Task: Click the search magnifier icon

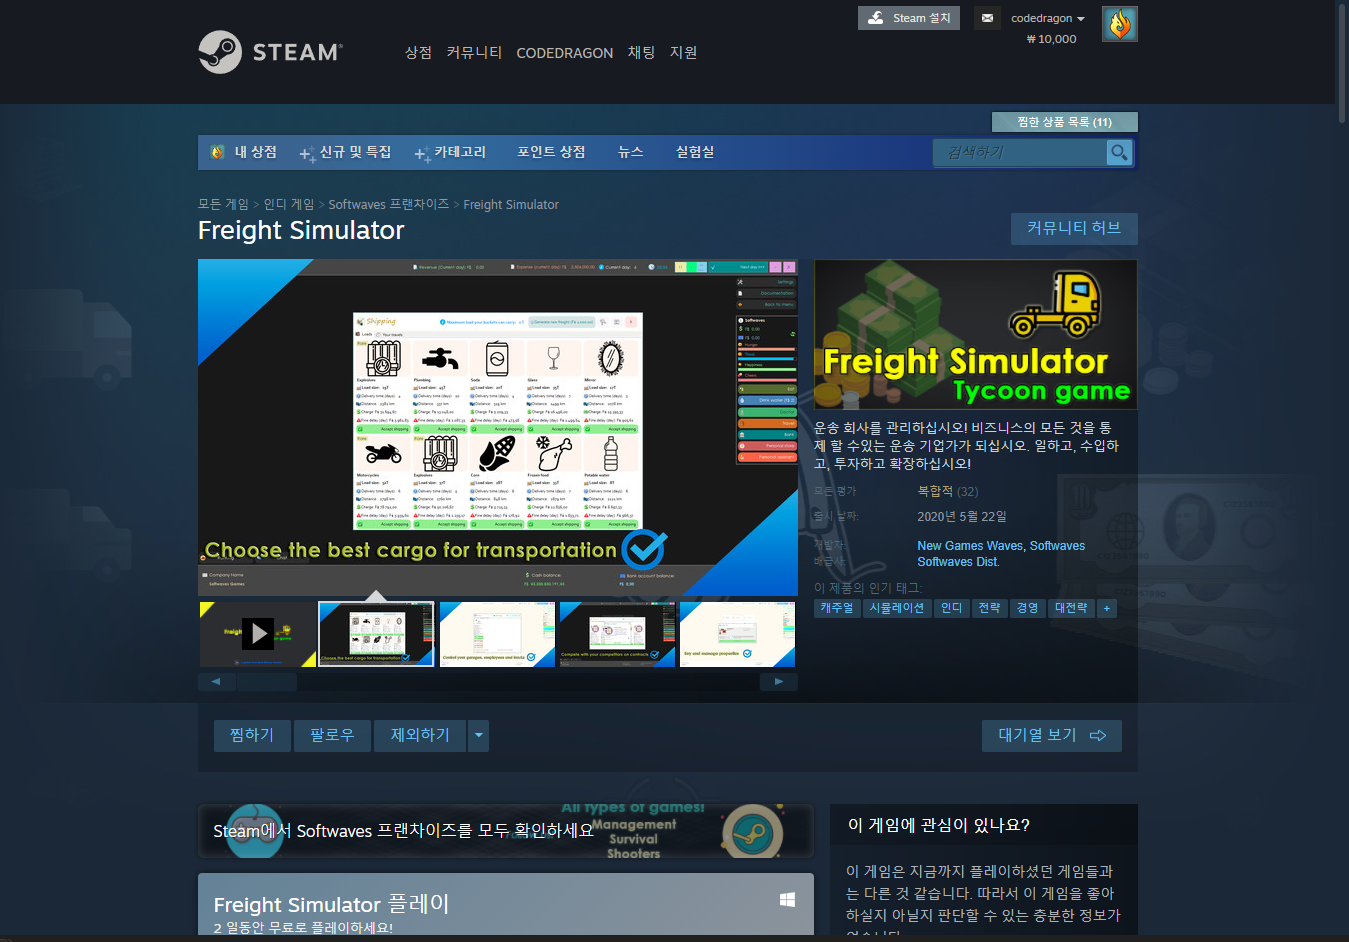Action: click(x=1119, y=152)
